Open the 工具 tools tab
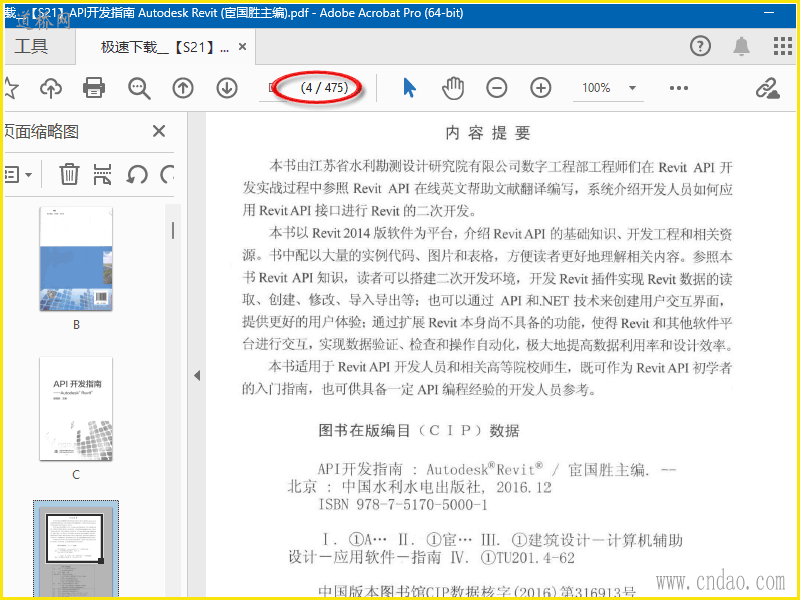 [32, 47]
